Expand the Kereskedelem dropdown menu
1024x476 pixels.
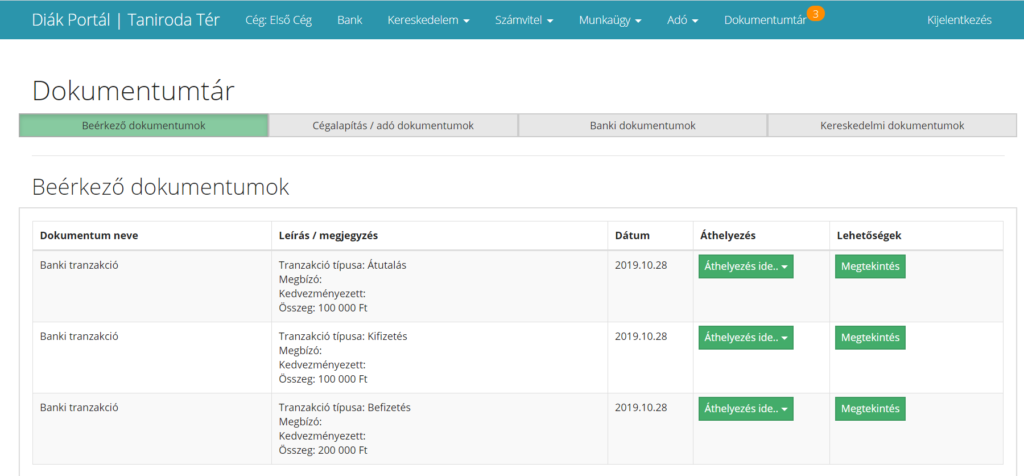pos(428,20)
